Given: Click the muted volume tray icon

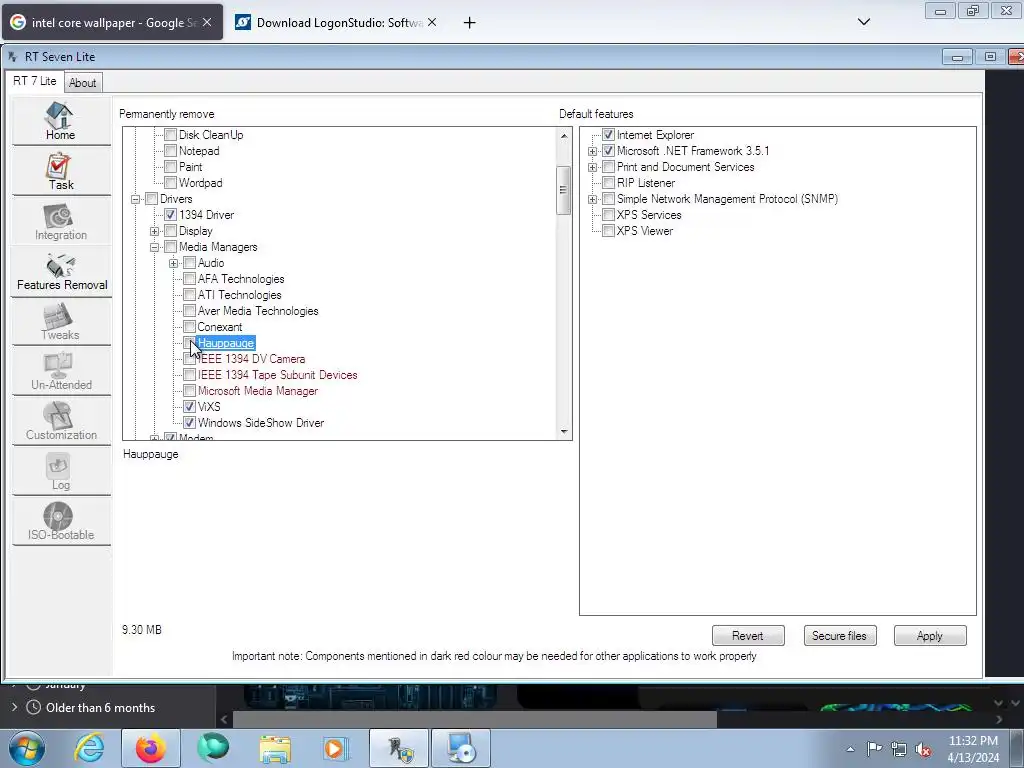Looking at the screenshot, I should [x=923, y=750].
